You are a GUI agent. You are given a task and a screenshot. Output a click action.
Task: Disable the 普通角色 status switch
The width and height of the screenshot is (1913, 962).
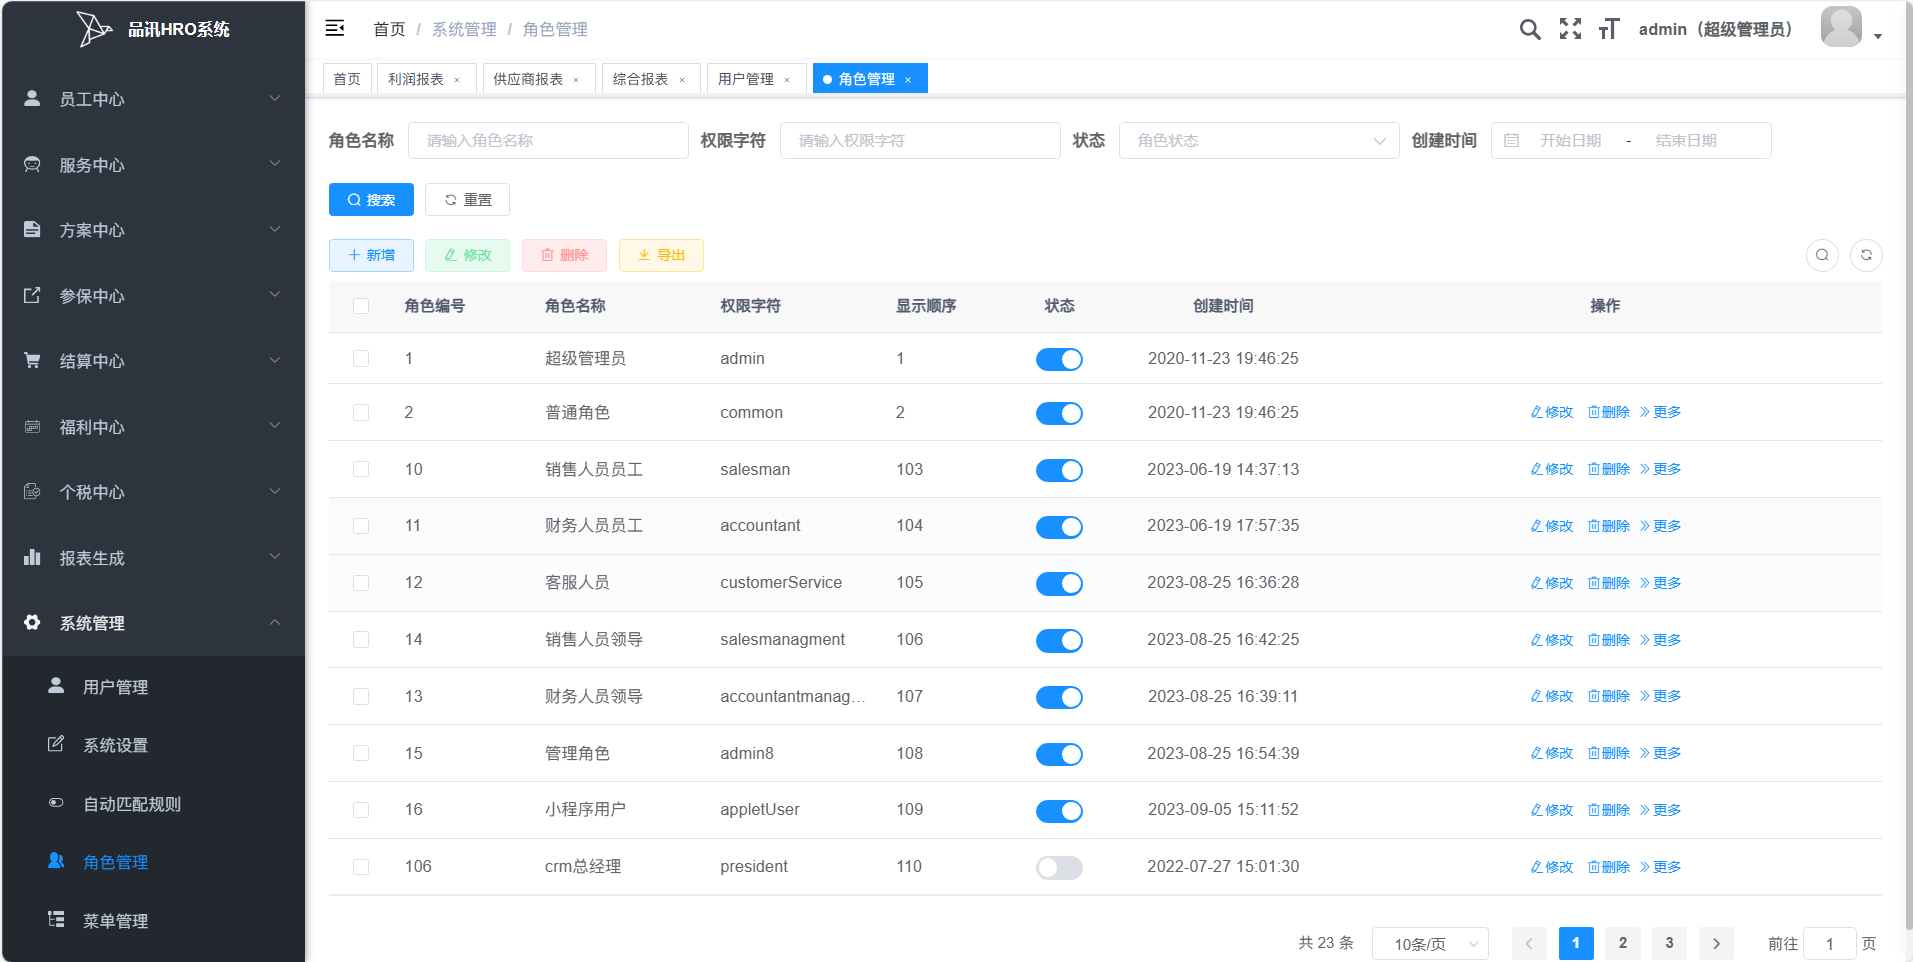pos(1059,413)
